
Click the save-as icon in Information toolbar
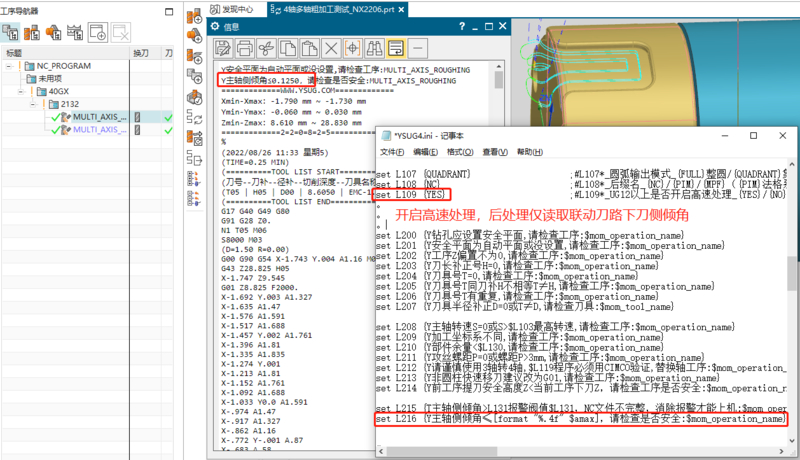click(222, 47)
